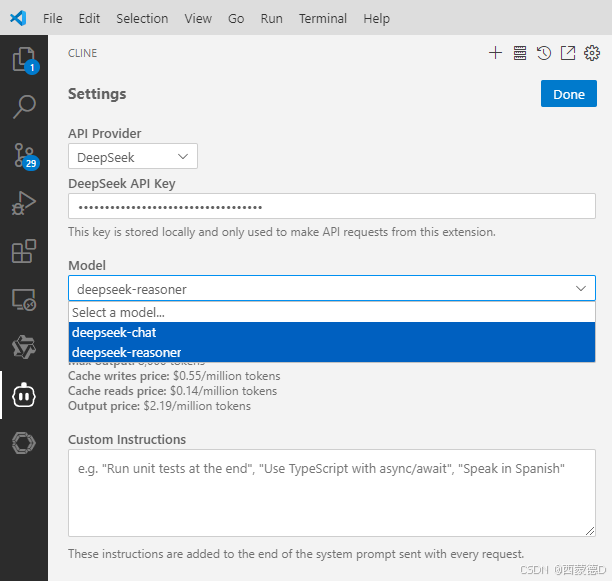Click the VS Code logo icon
This screenshot has width=612, height=581.
(x=18, y=18)
